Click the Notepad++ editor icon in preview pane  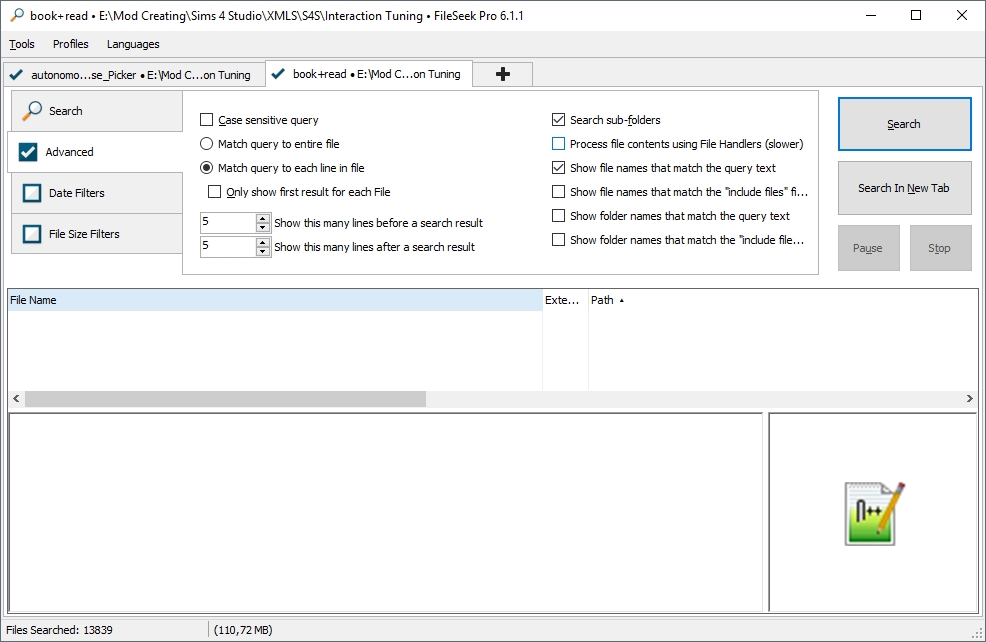point(874,513)
